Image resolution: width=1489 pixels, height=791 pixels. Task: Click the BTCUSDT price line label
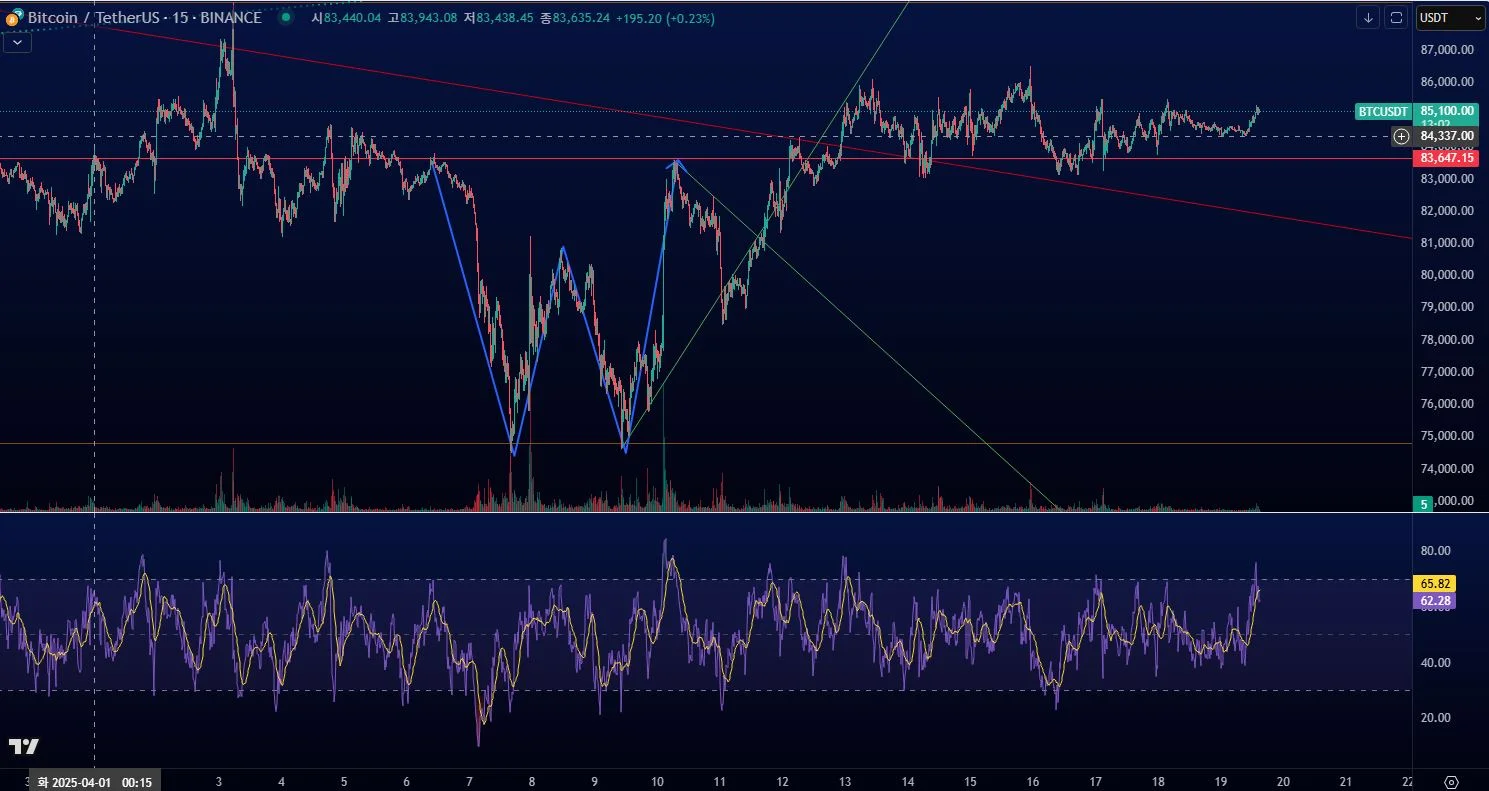pyautogui.click(x=1383, y=111)
